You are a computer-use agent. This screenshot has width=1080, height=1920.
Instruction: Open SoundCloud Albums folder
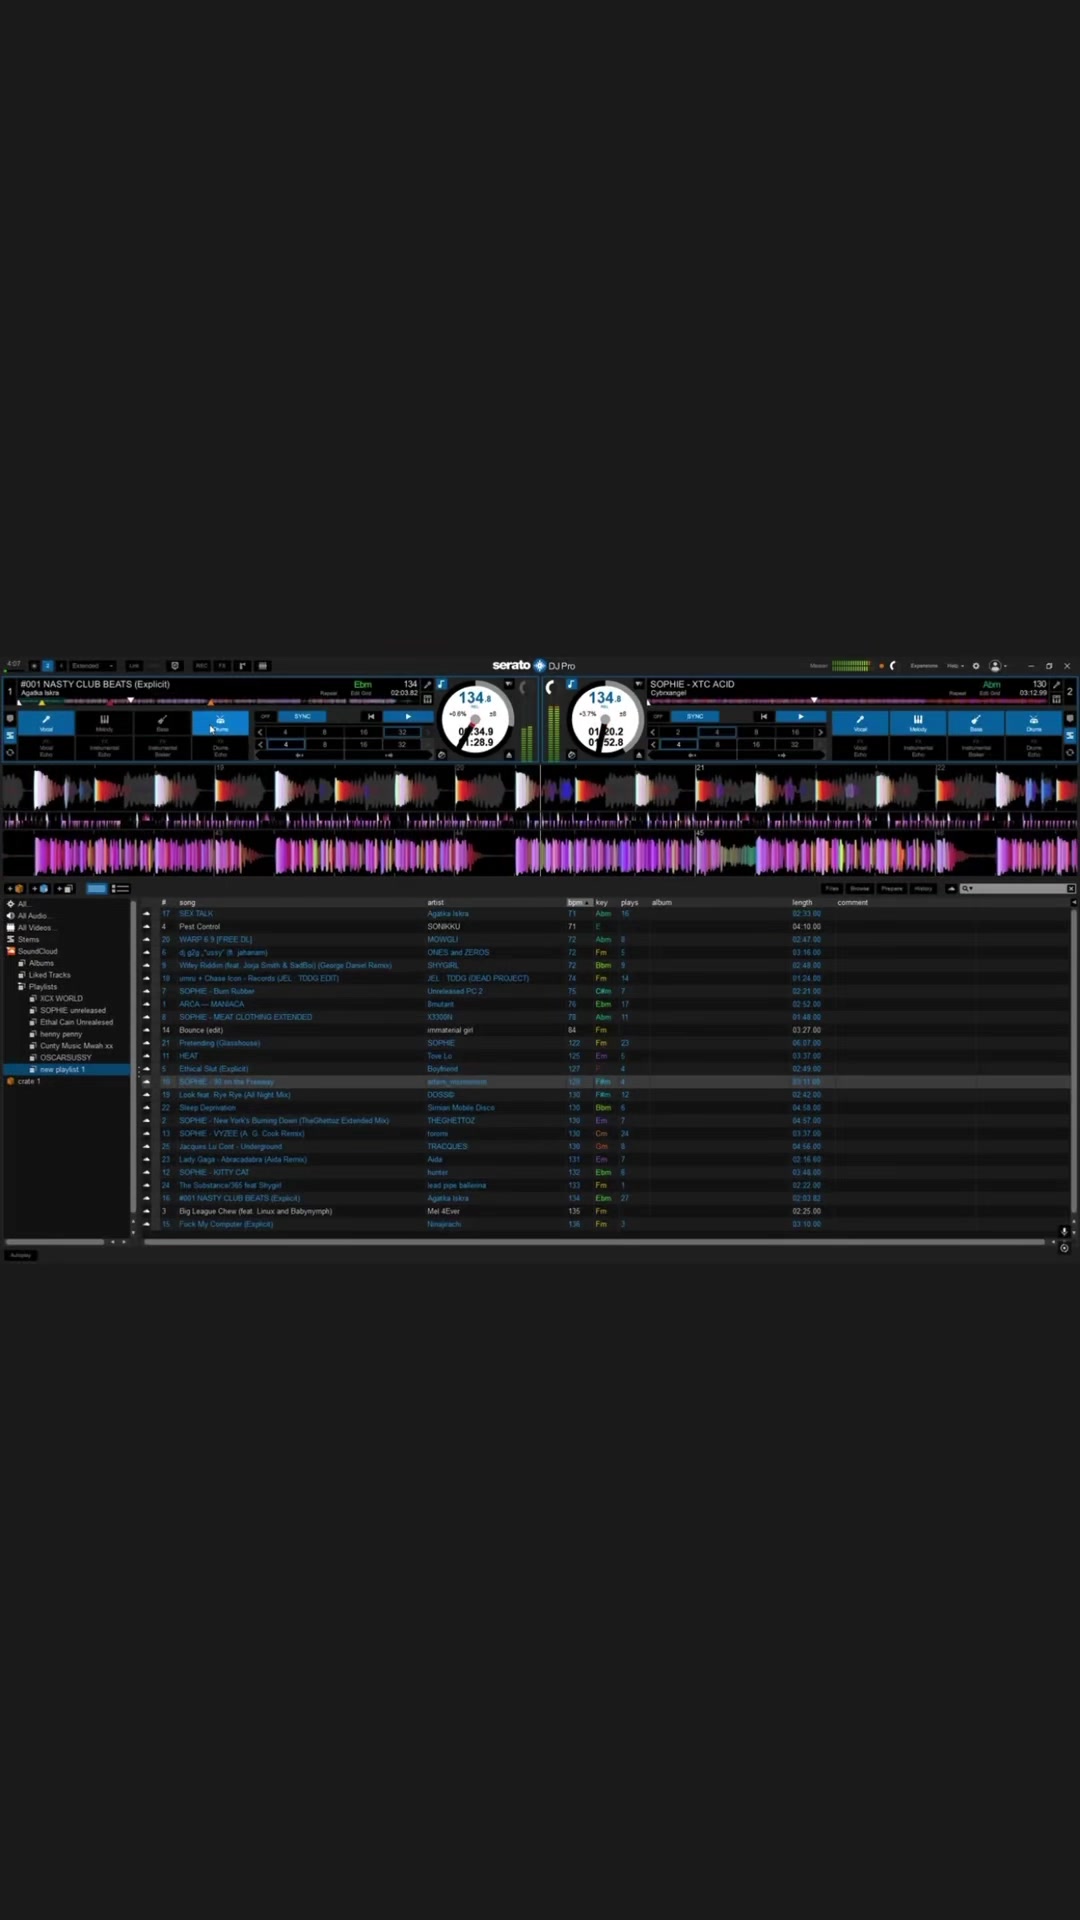(41, 963)
